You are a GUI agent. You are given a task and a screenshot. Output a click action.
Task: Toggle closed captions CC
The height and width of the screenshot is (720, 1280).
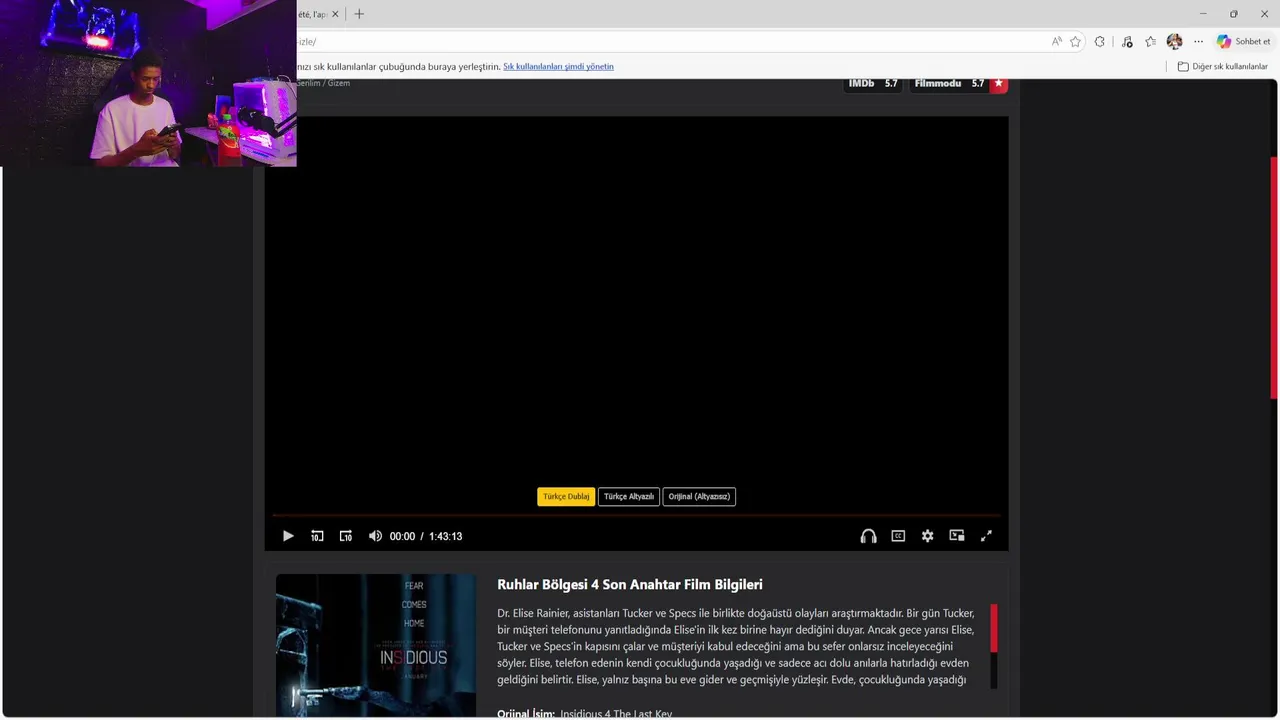[x=898, y=536]
